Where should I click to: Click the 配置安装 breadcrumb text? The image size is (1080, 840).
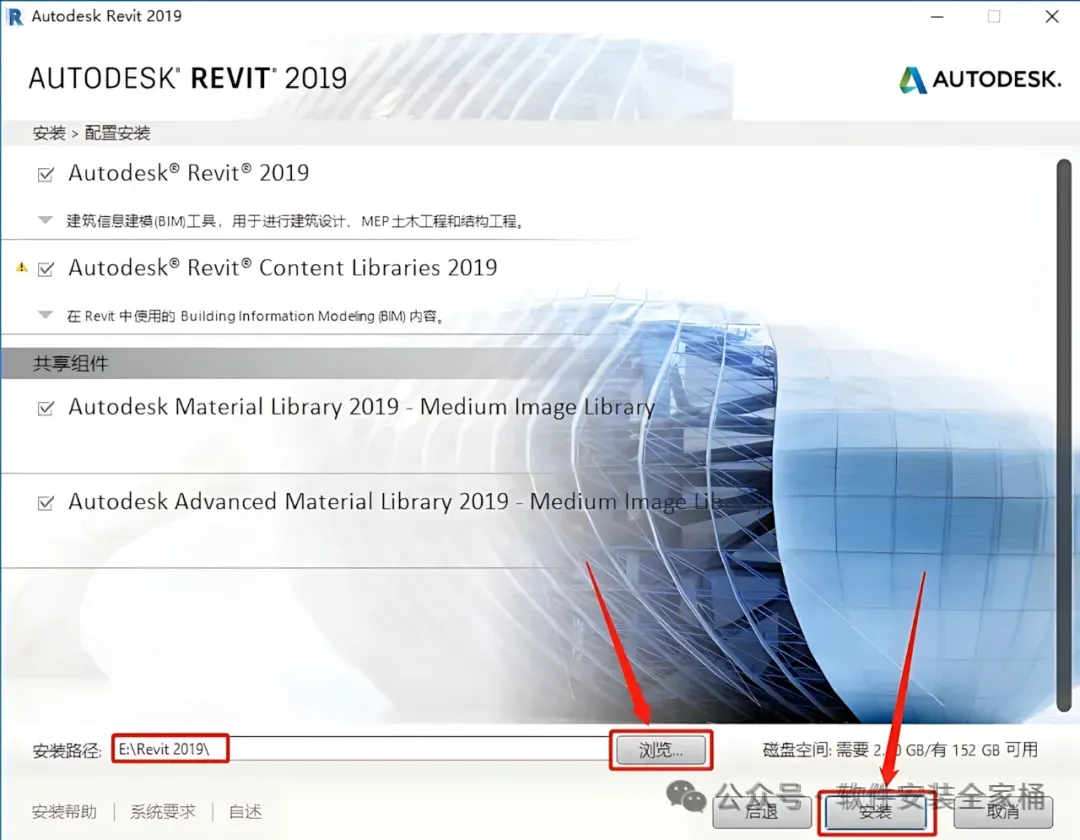tap(117, 133)
